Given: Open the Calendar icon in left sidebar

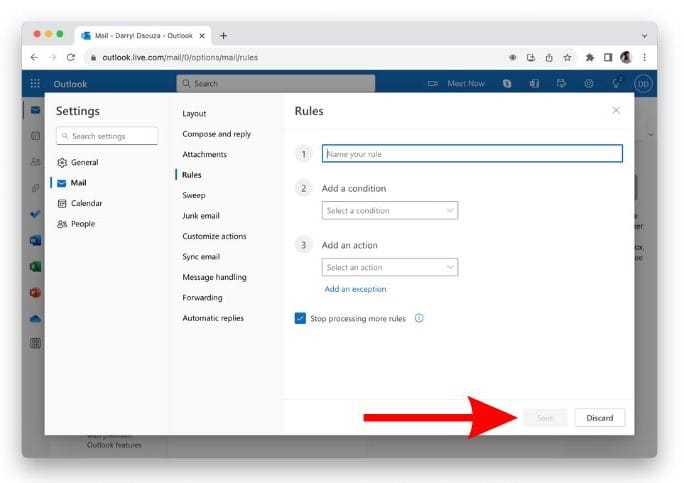Looking at the screenshot, I should [x=35, y=135].
